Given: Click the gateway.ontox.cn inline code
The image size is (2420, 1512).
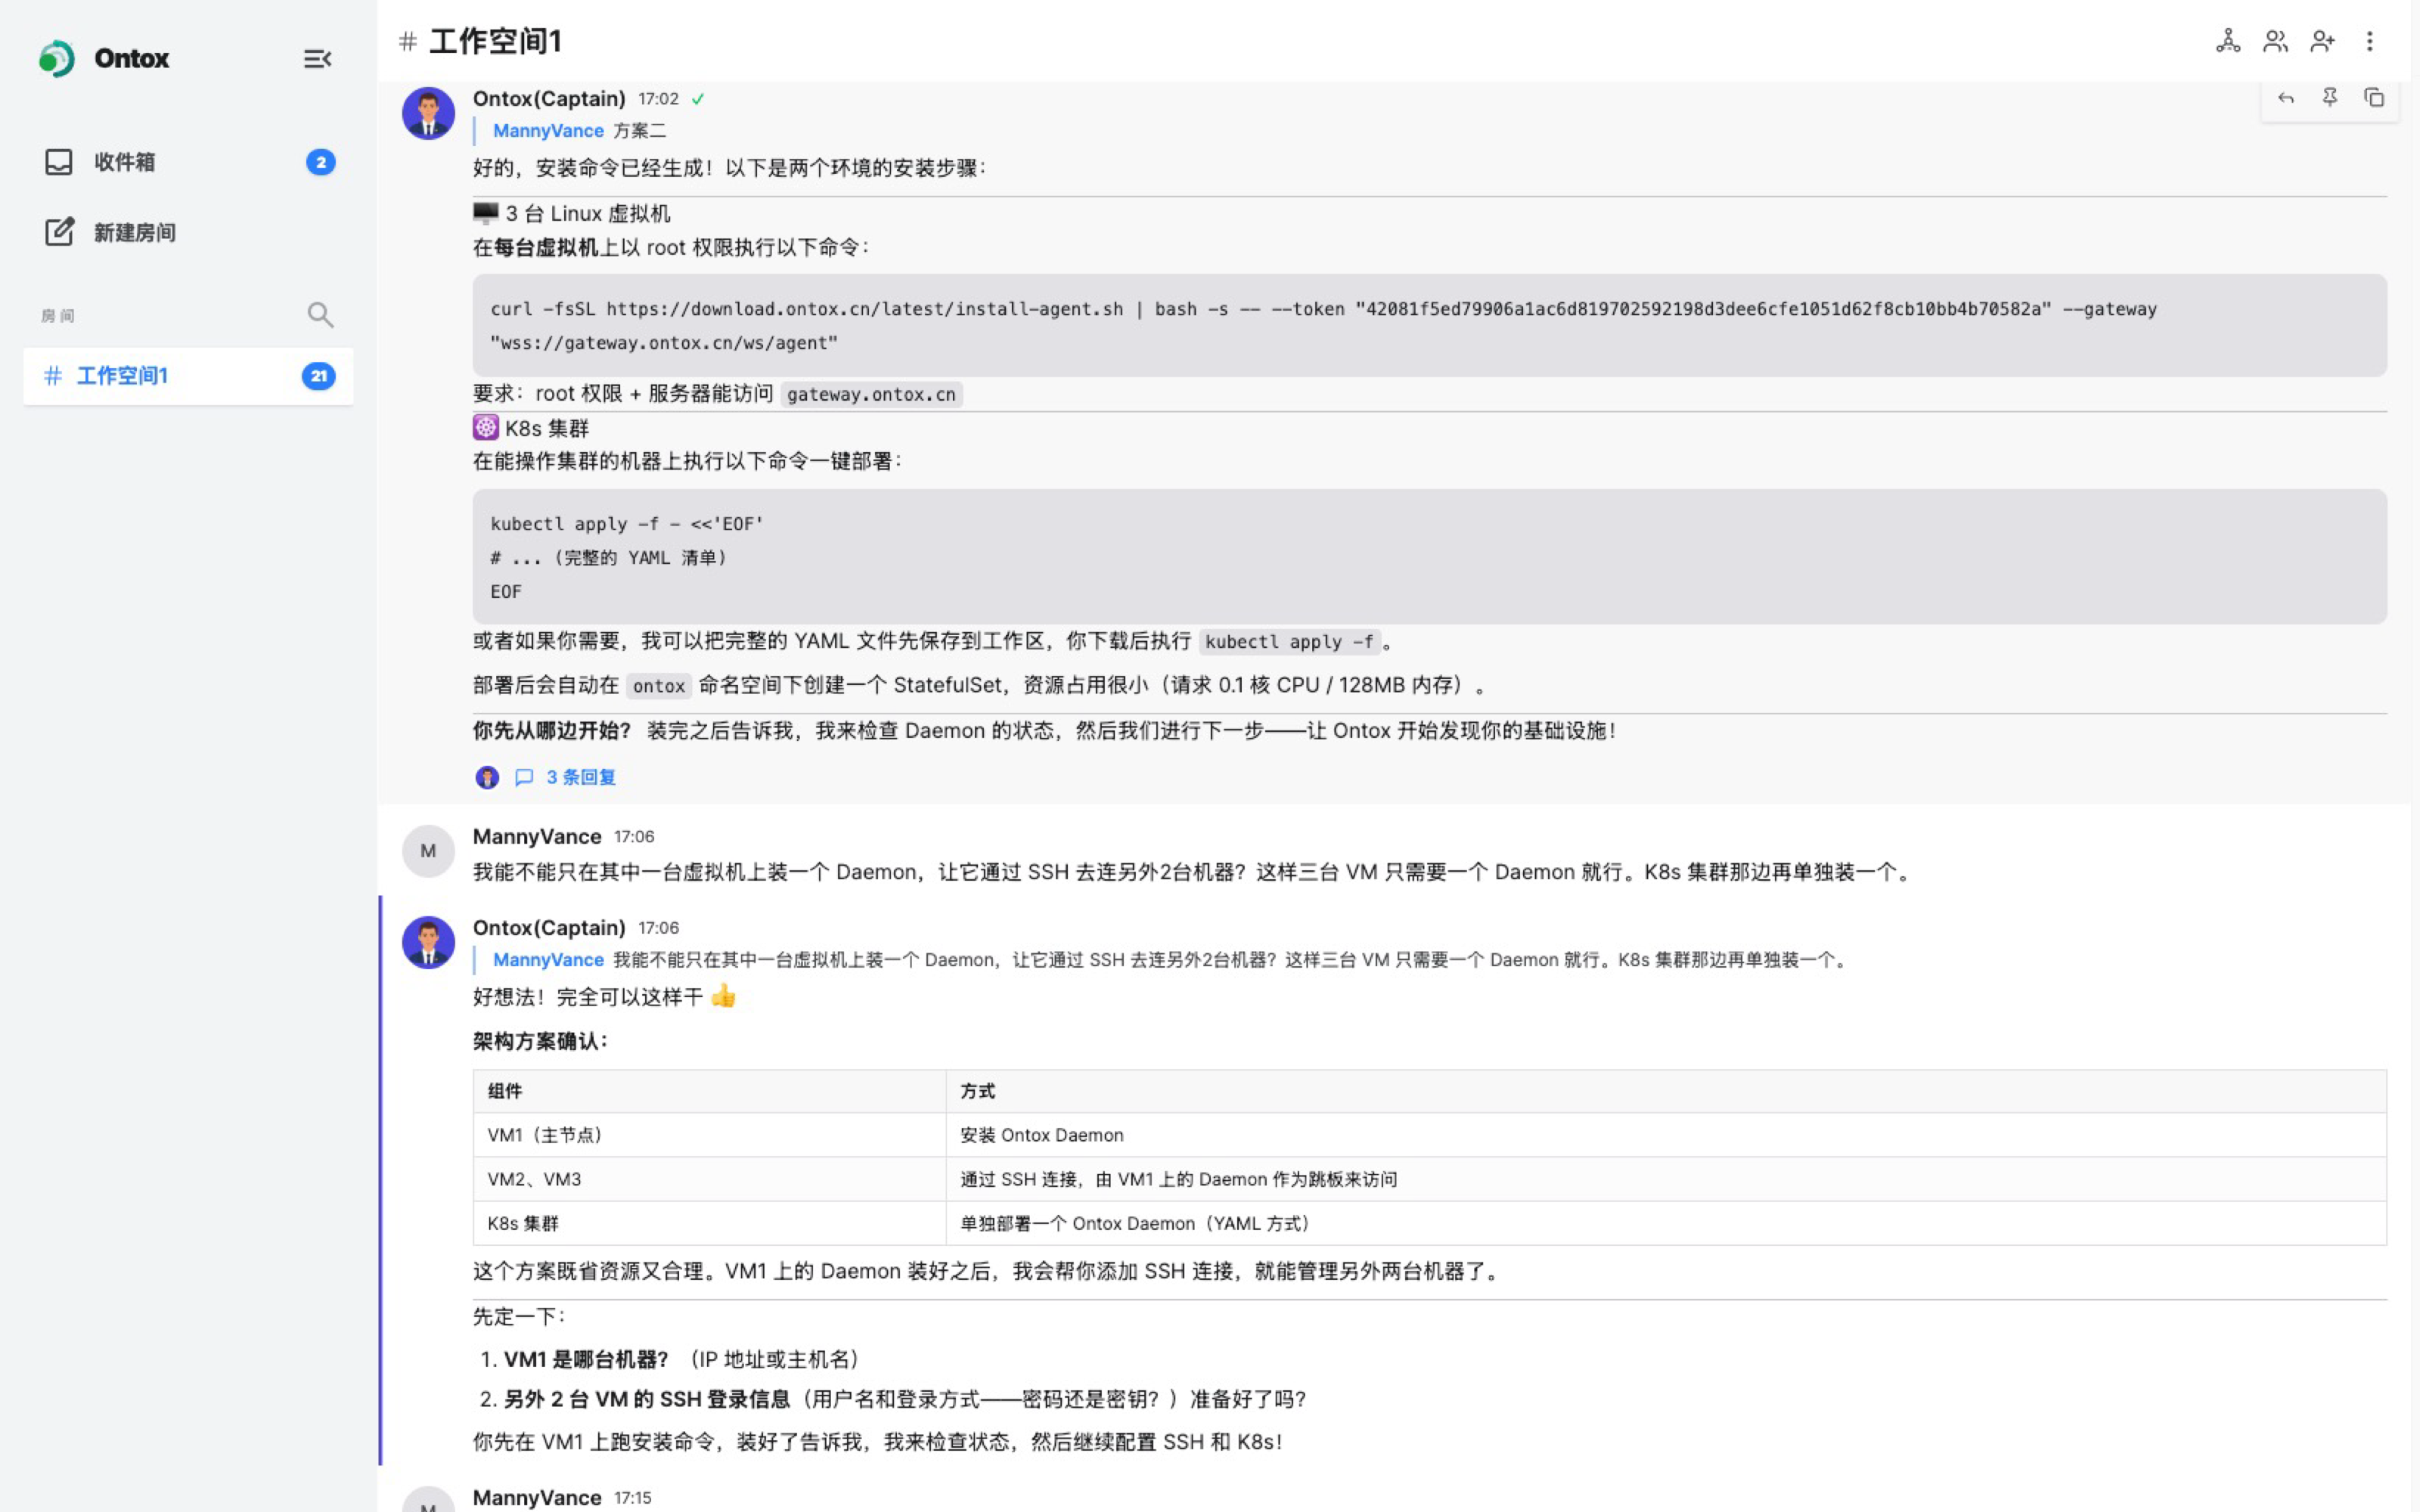Looking at the screenshot, I should point(871,394).
